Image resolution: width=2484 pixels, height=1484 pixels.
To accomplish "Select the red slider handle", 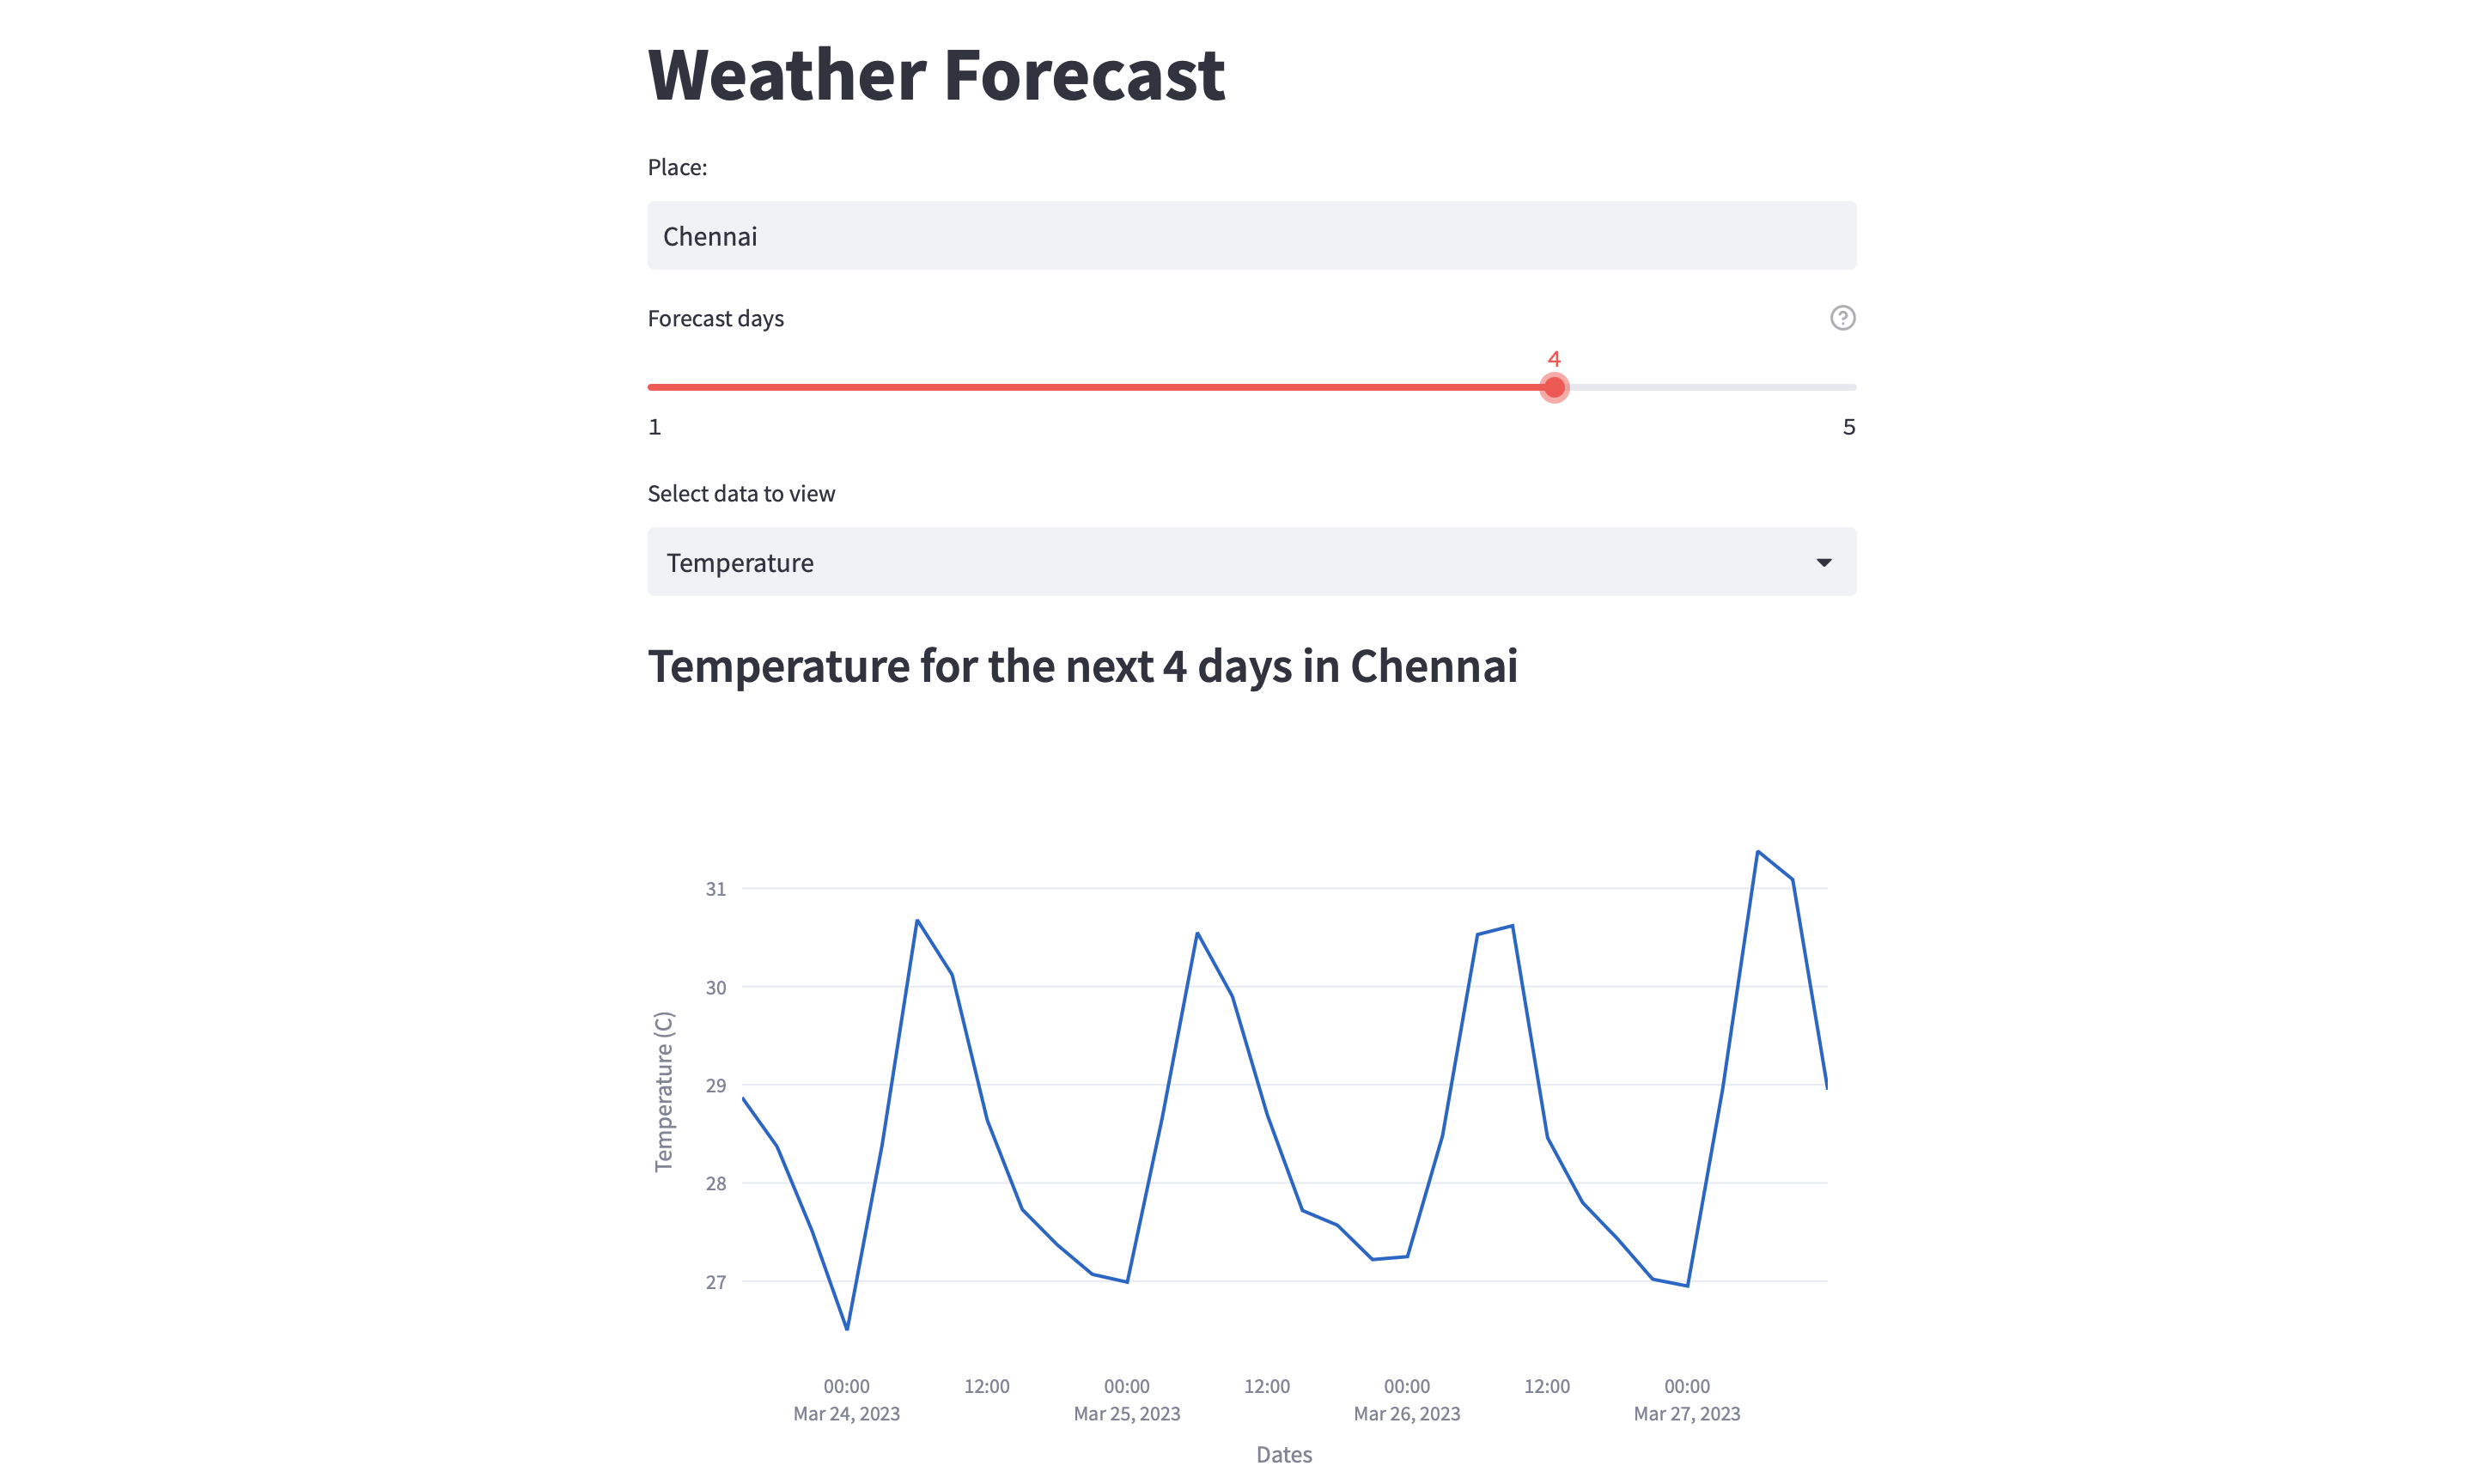I will [1554, 388].
